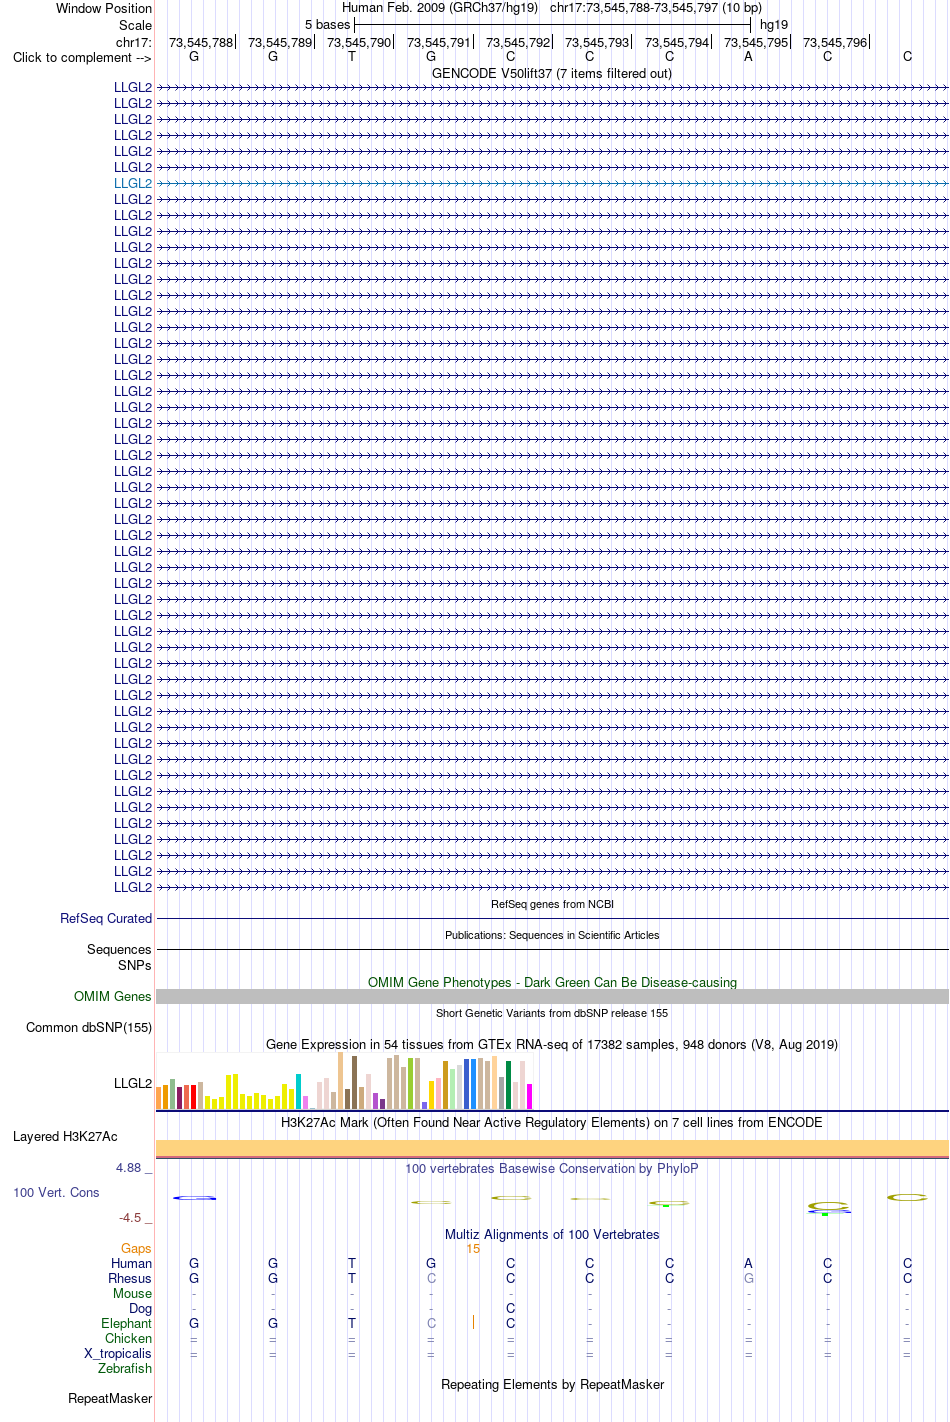Click the orange gap count 15
The height and width of the screenshot is (1422, 950).
(473, 1248)
